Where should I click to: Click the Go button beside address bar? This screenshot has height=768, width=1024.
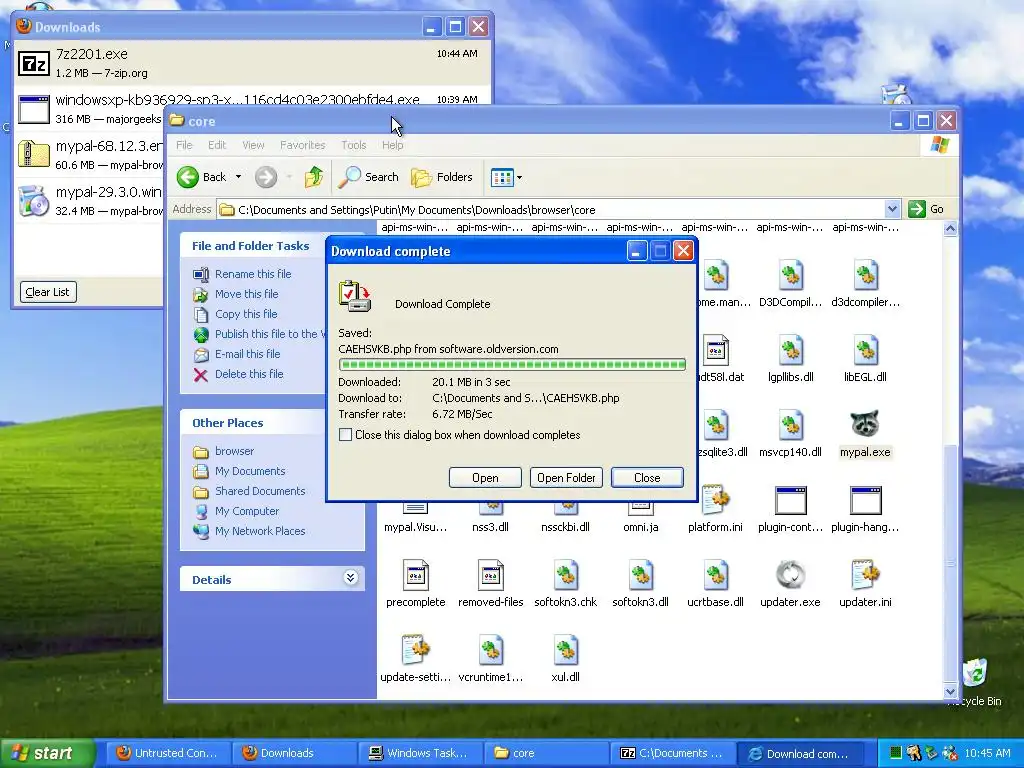tap(927, 209)
